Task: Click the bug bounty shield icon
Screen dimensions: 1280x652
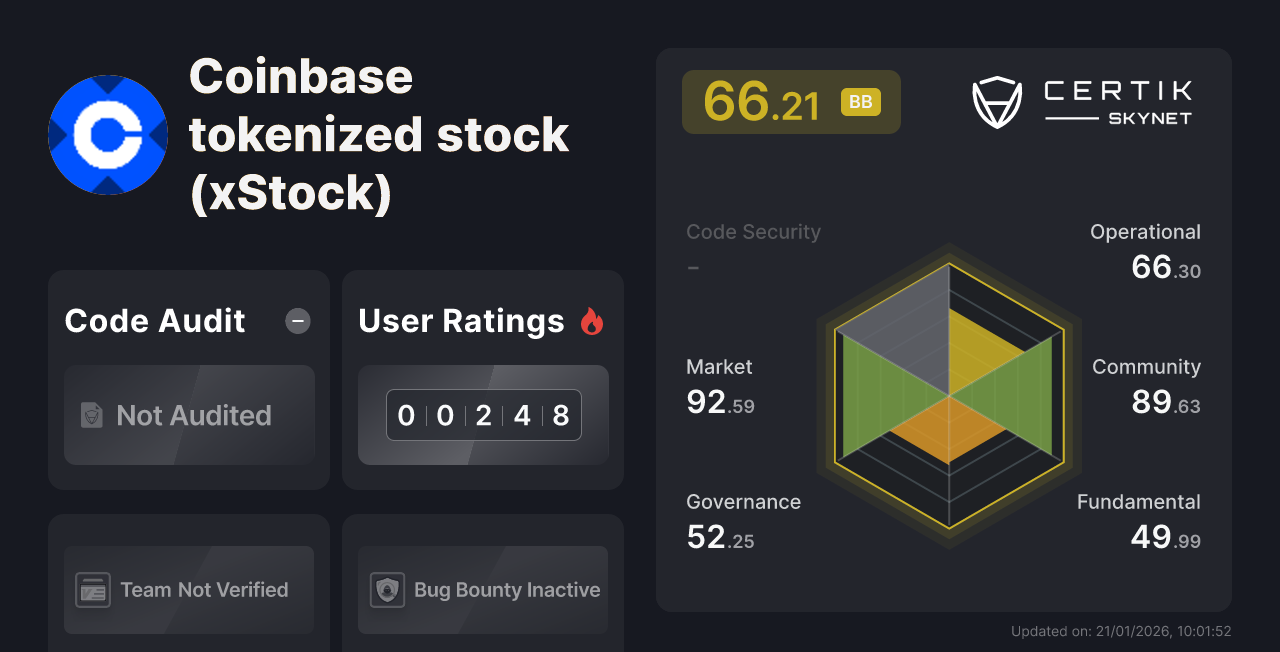Action: coord(388,590)
